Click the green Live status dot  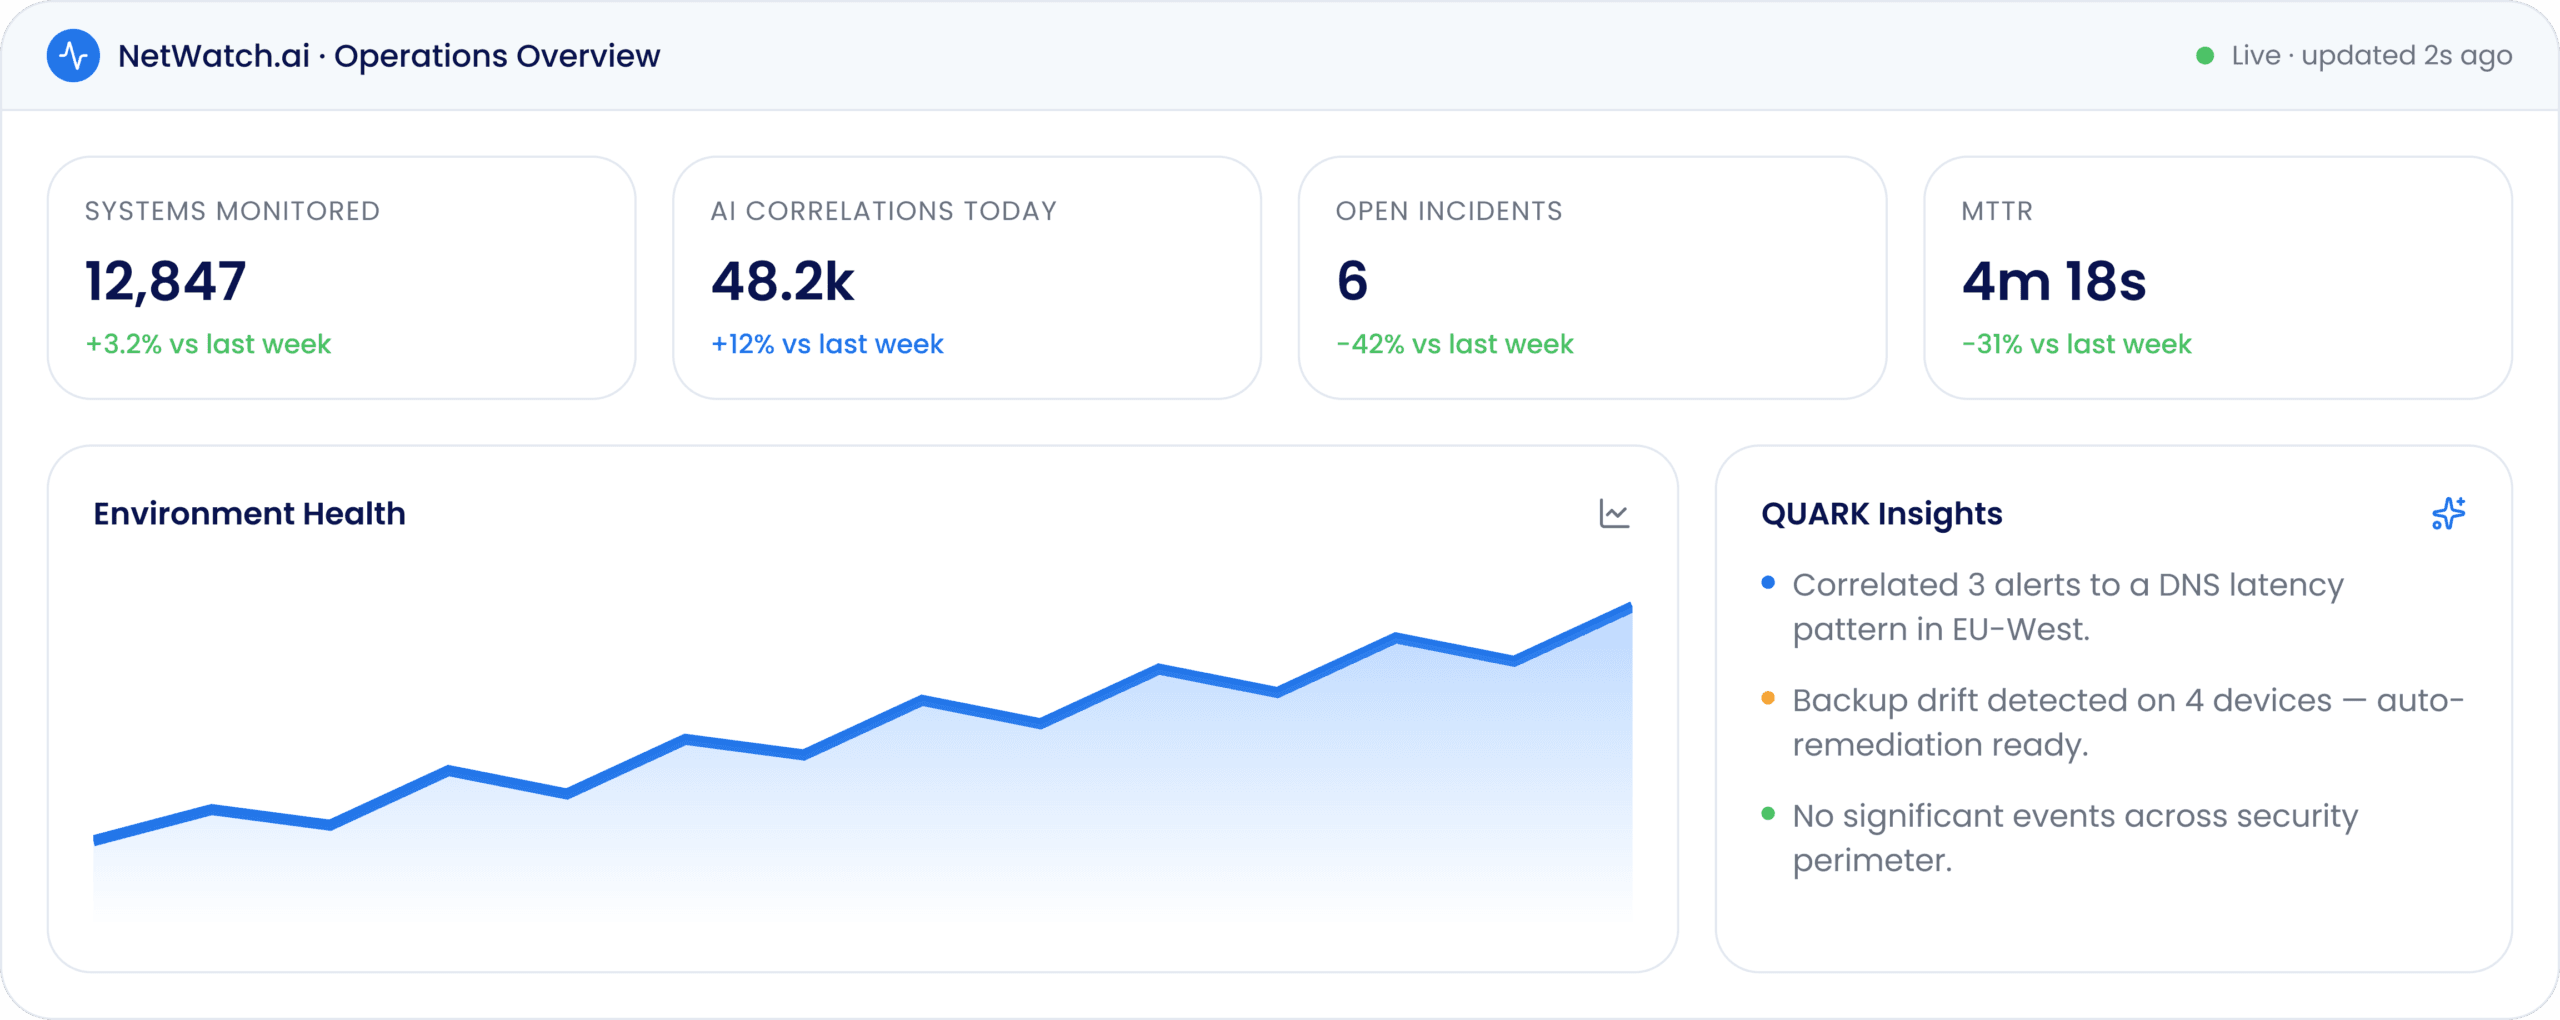coord(2204,56)
